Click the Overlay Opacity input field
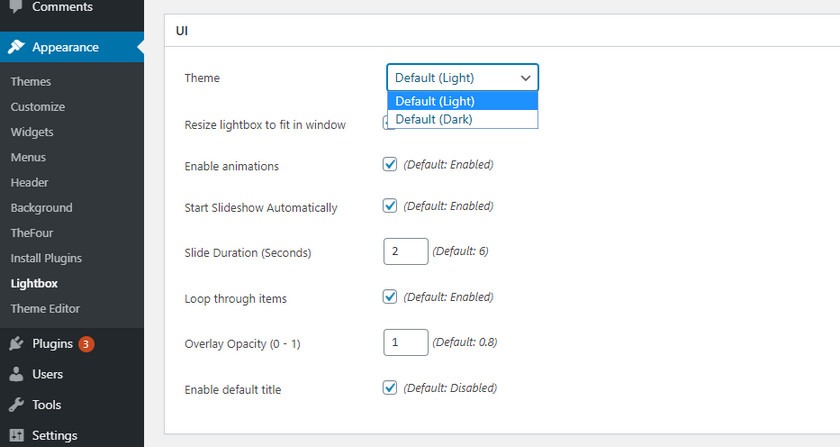Viewport: 840px width, 447px height. click(x=405, y=343)
